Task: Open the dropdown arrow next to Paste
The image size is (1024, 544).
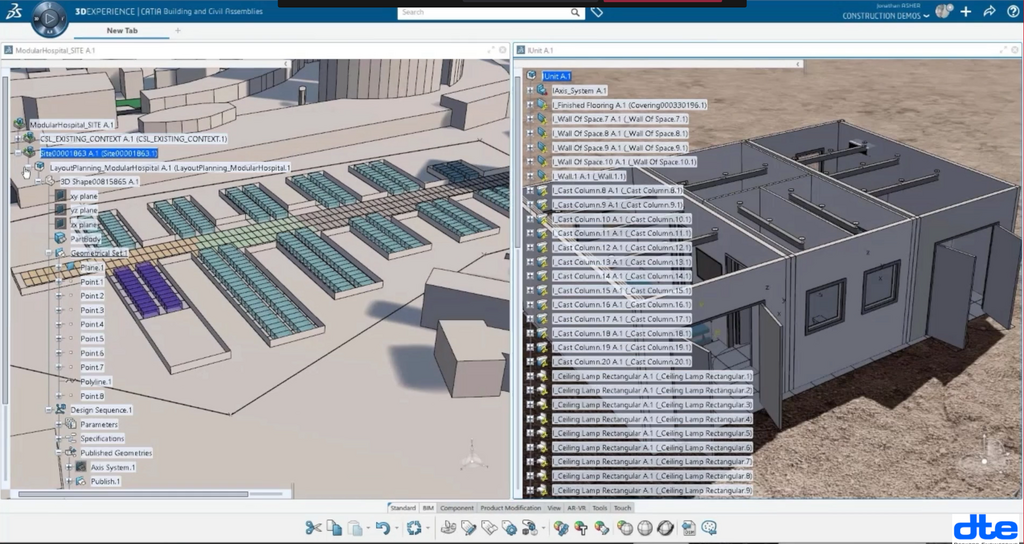Action: [368, 528]
